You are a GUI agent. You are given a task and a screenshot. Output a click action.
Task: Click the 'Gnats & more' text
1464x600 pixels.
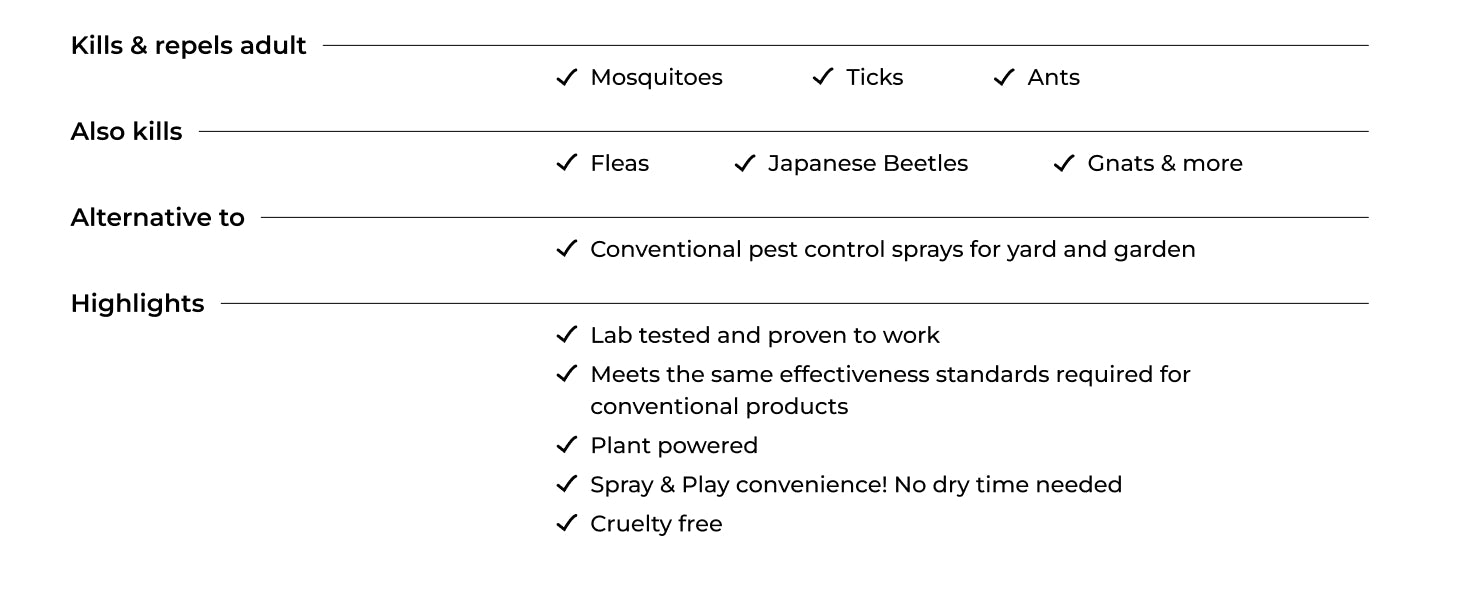1165,164
